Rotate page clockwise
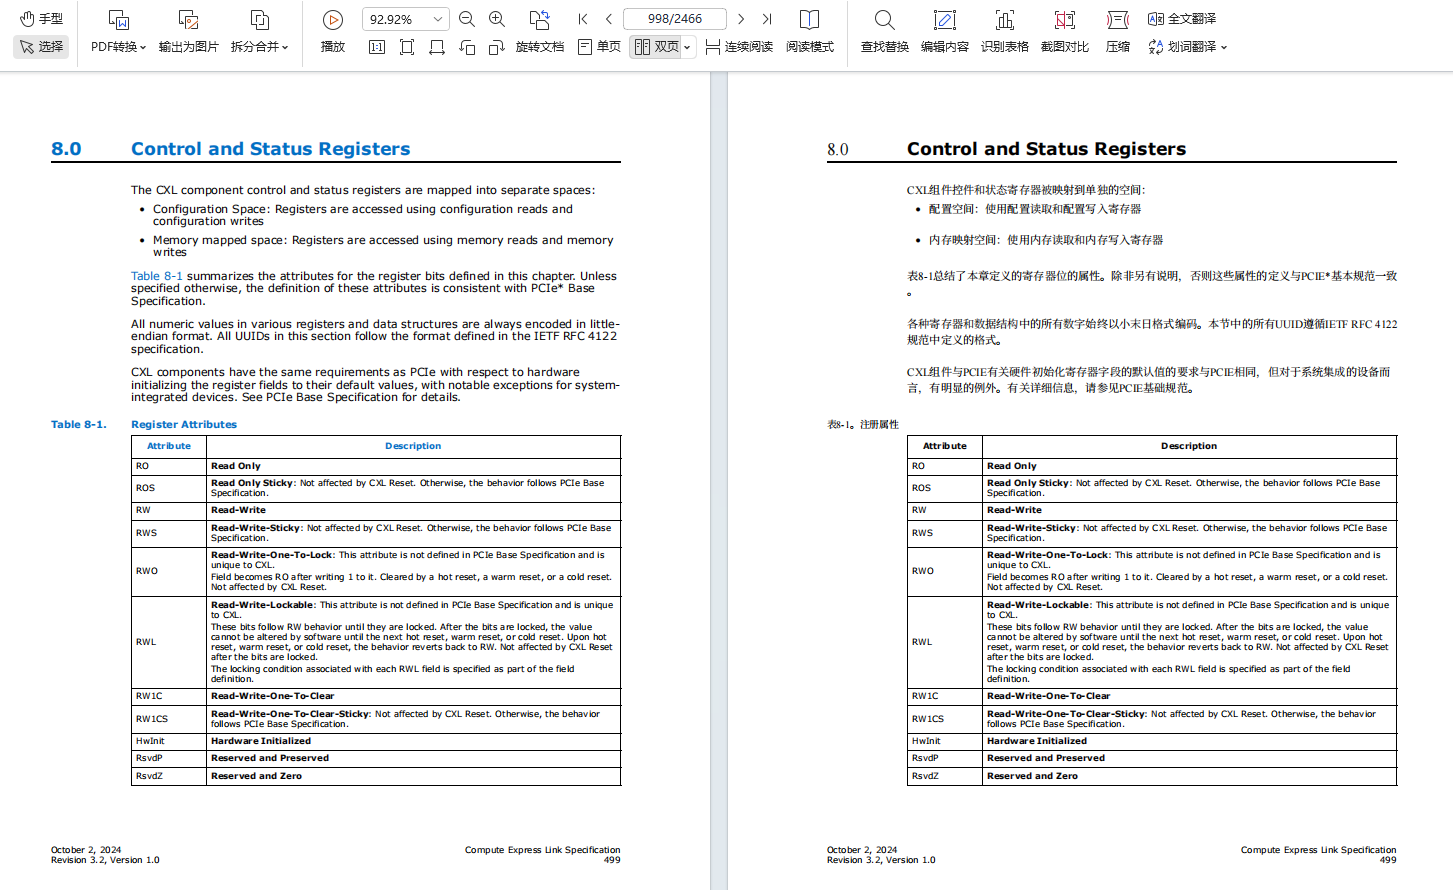This screenshot has height=890, width=1453. pos(497,47)
